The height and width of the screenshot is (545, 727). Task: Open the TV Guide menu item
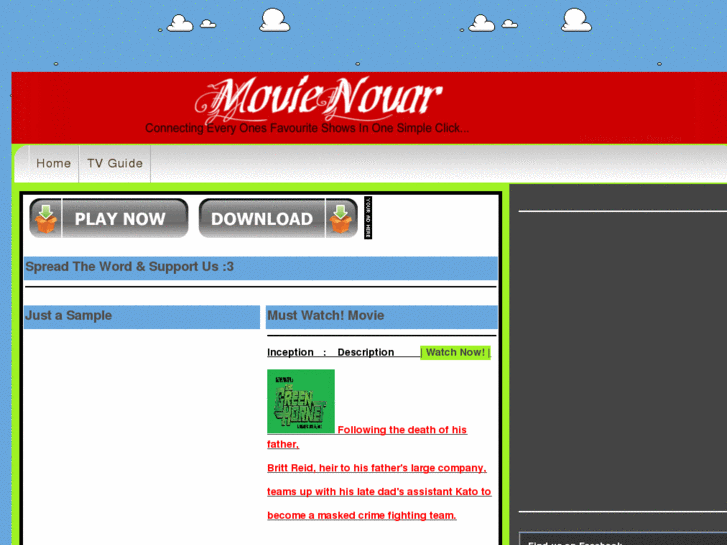[x=115, y=163]
